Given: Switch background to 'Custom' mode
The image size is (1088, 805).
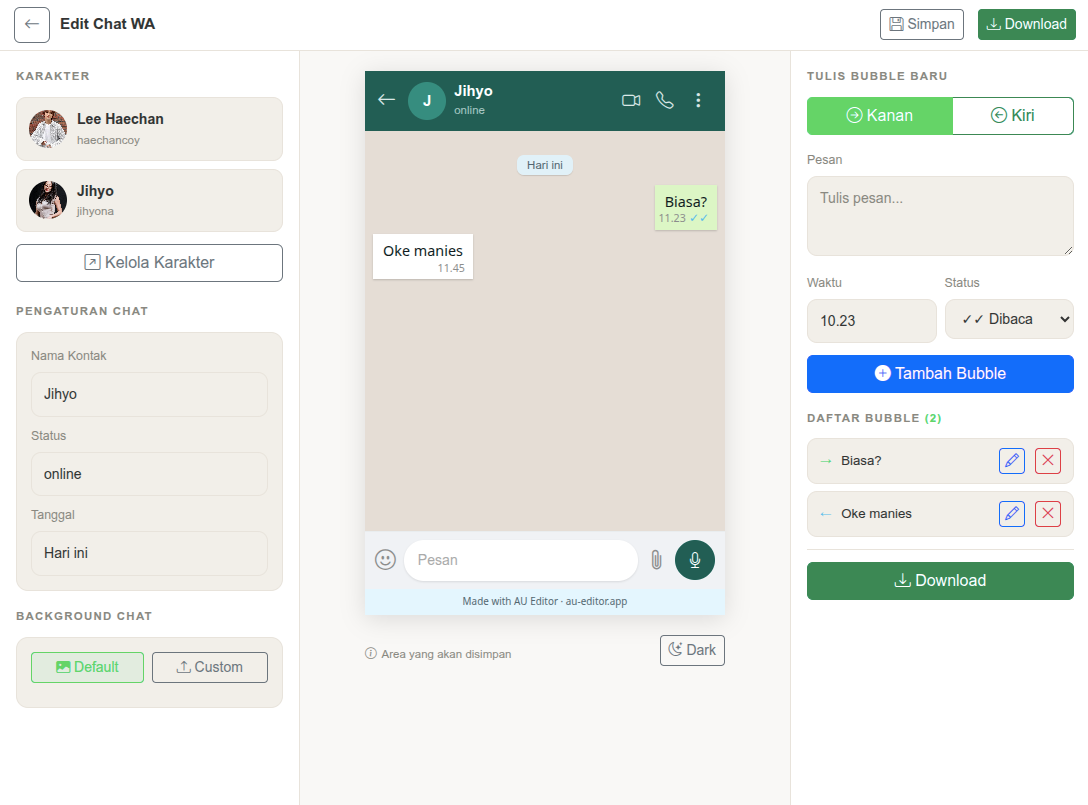Looking at the screenshot, I should point(209,667).
